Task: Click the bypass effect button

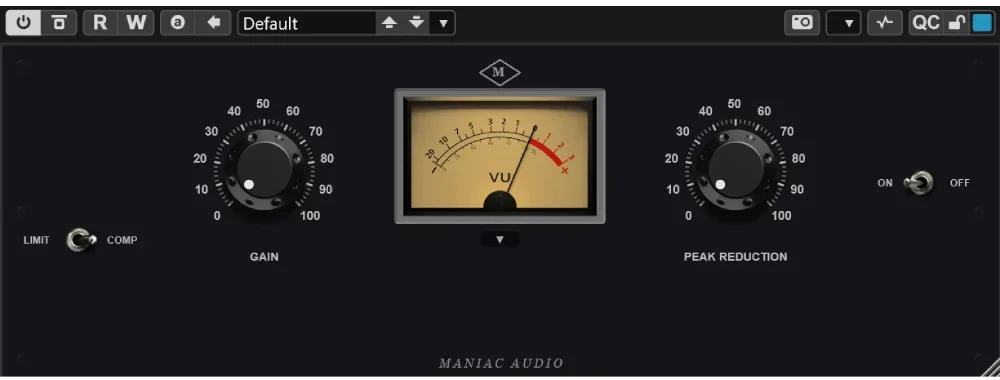Action: 59,23
